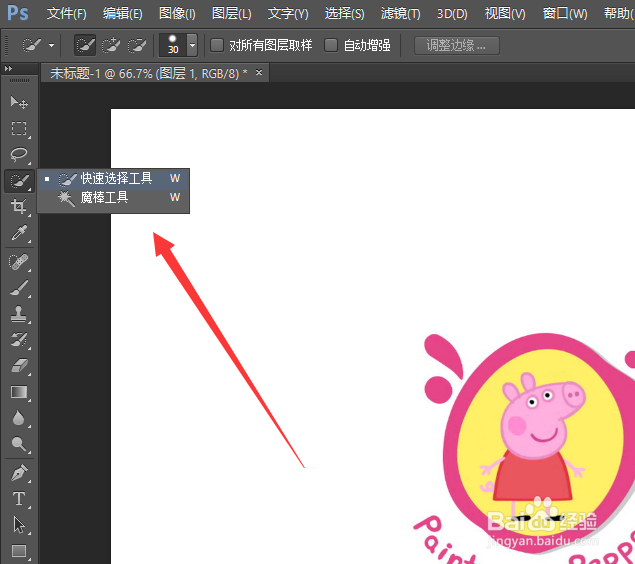Choose 魔棒工具 from flyout menu
635x564 pixels.
[x=113, y=198]
